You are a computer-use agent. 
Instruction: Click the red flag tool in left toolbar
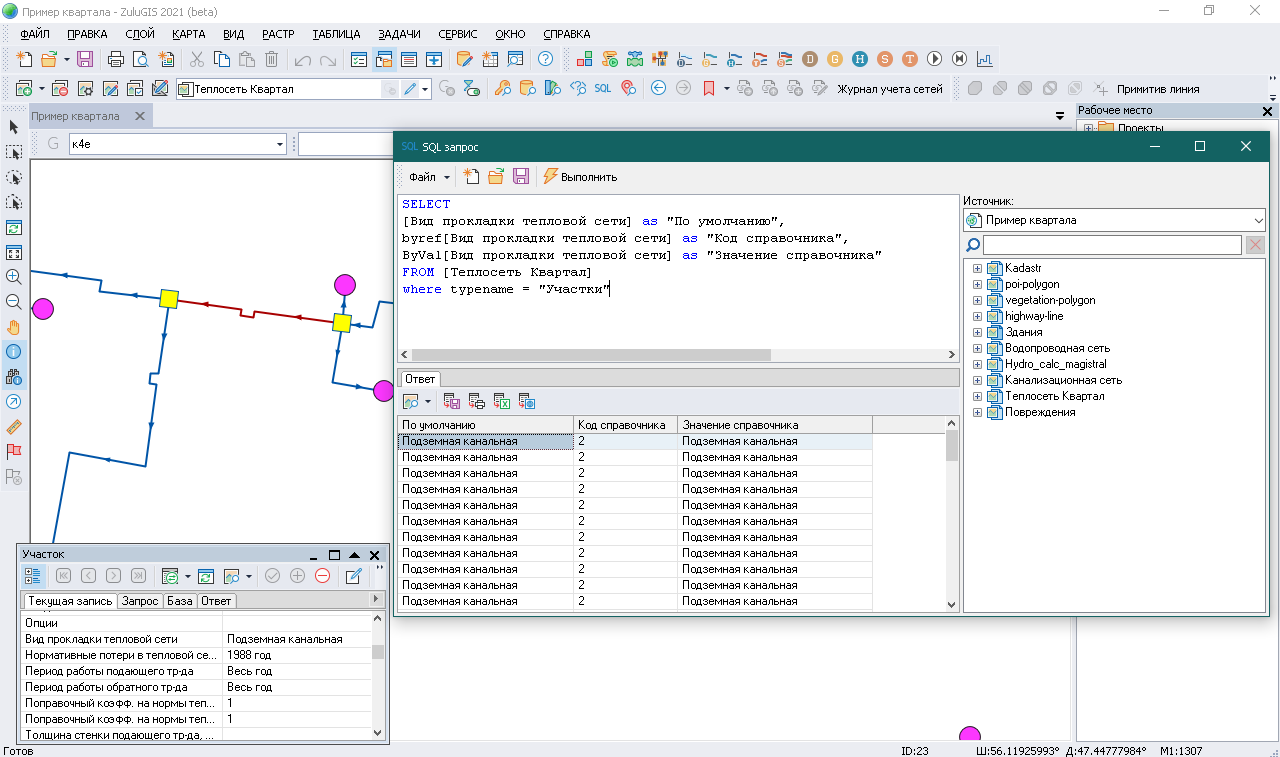(x=14, y=452)
